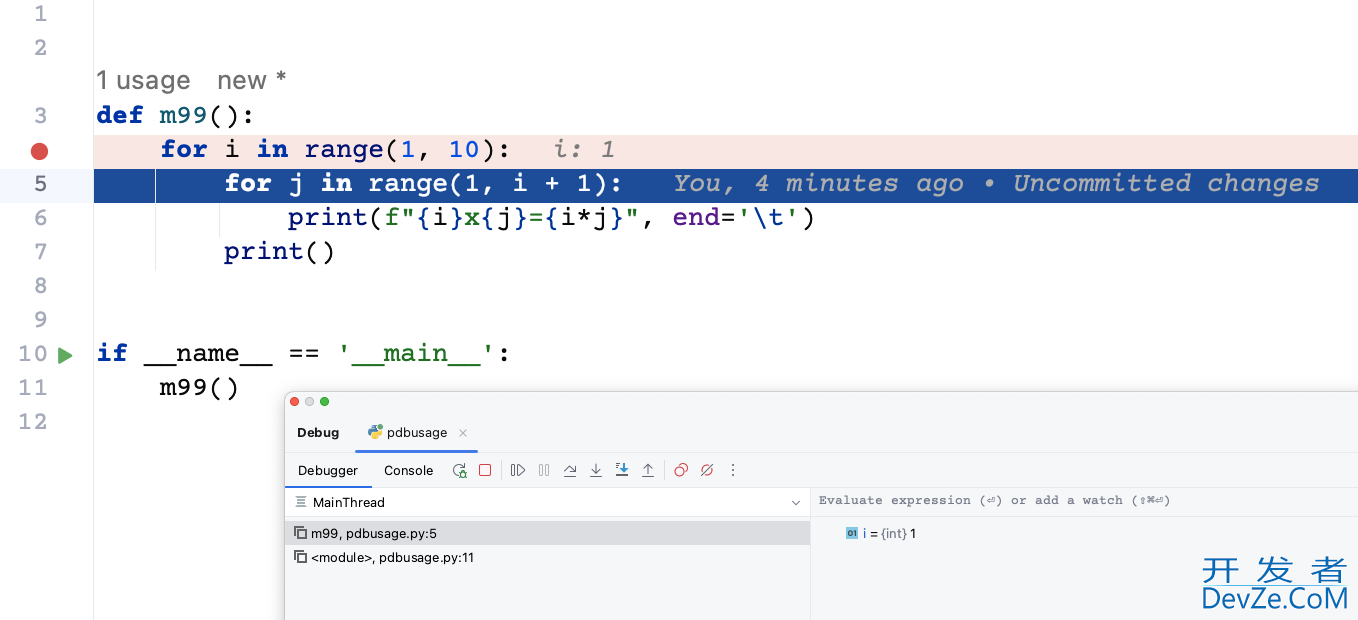Click the __name__ == '__main__' condition
1358x620 pixels.
click(x=320, y=353)
